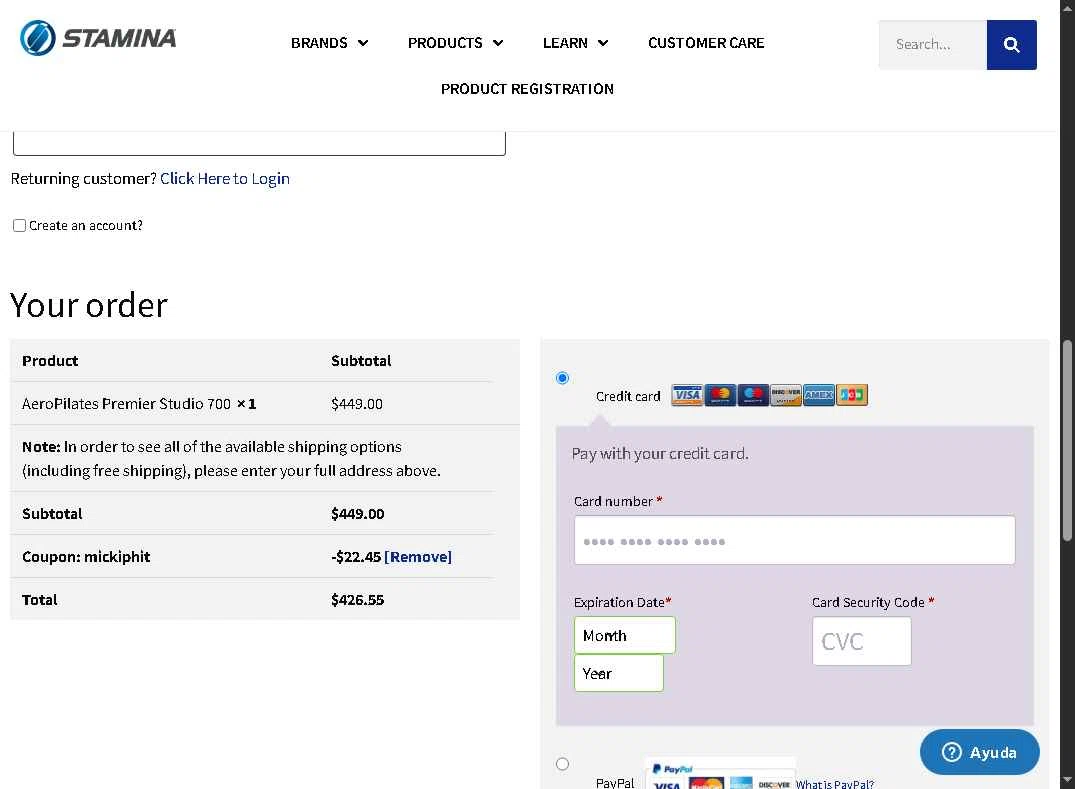The width and height of the screenshot is (1075, 789).
Task: Expand the Products menu
Action: (x=455, y=43)
